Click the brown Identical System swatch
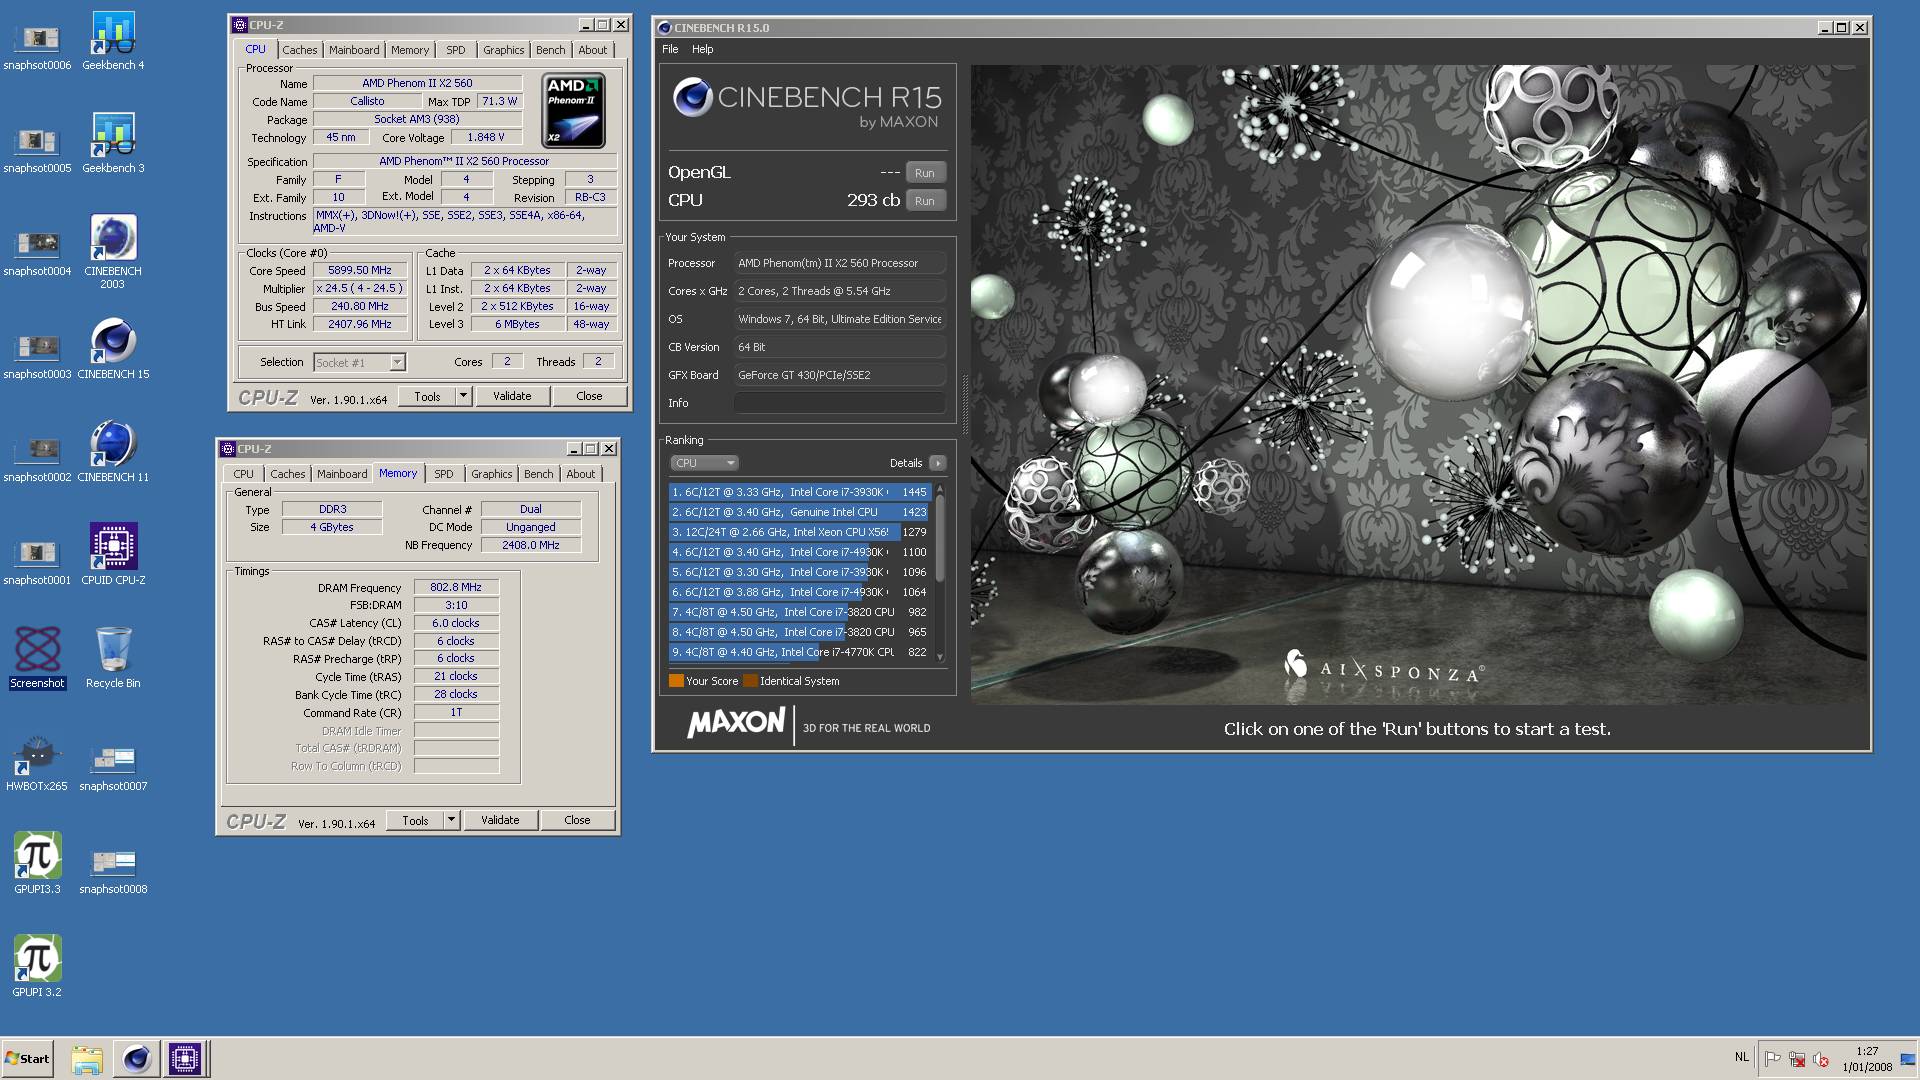This screenshot has height=1080, width=1920. (750, 681)
